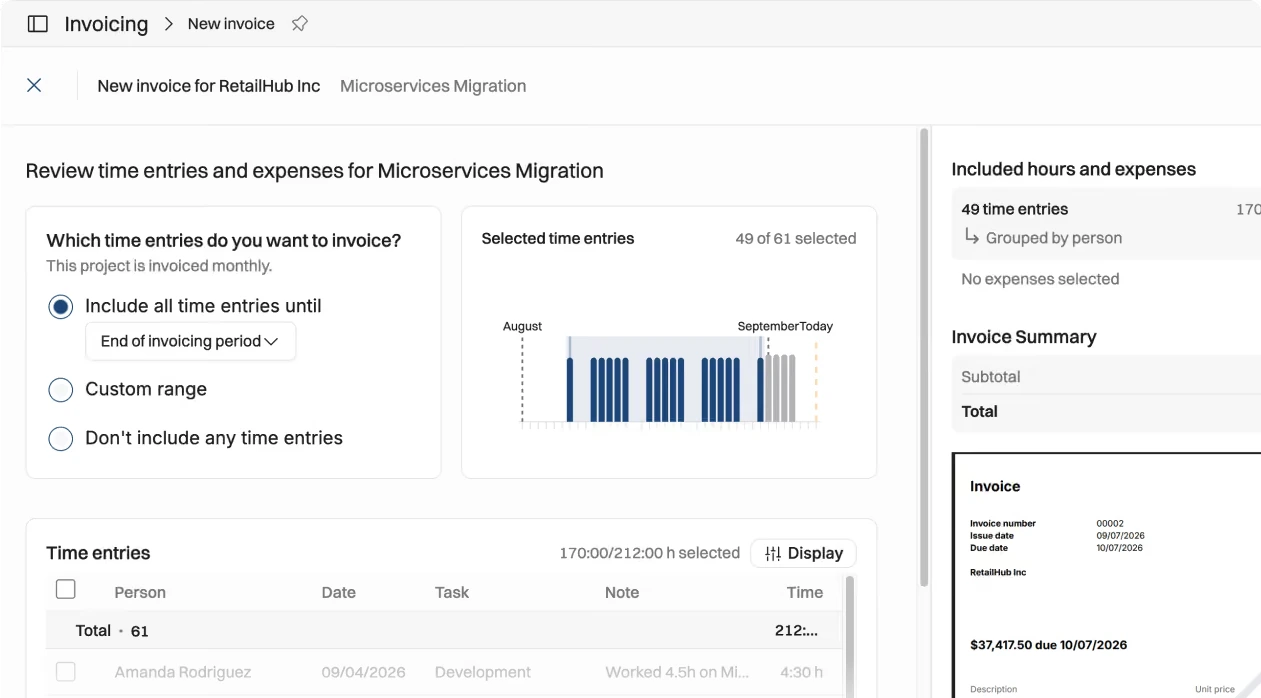Click 'New invoice for RetailHub Inc' title

pyautogui.click(x=209, y=86)
